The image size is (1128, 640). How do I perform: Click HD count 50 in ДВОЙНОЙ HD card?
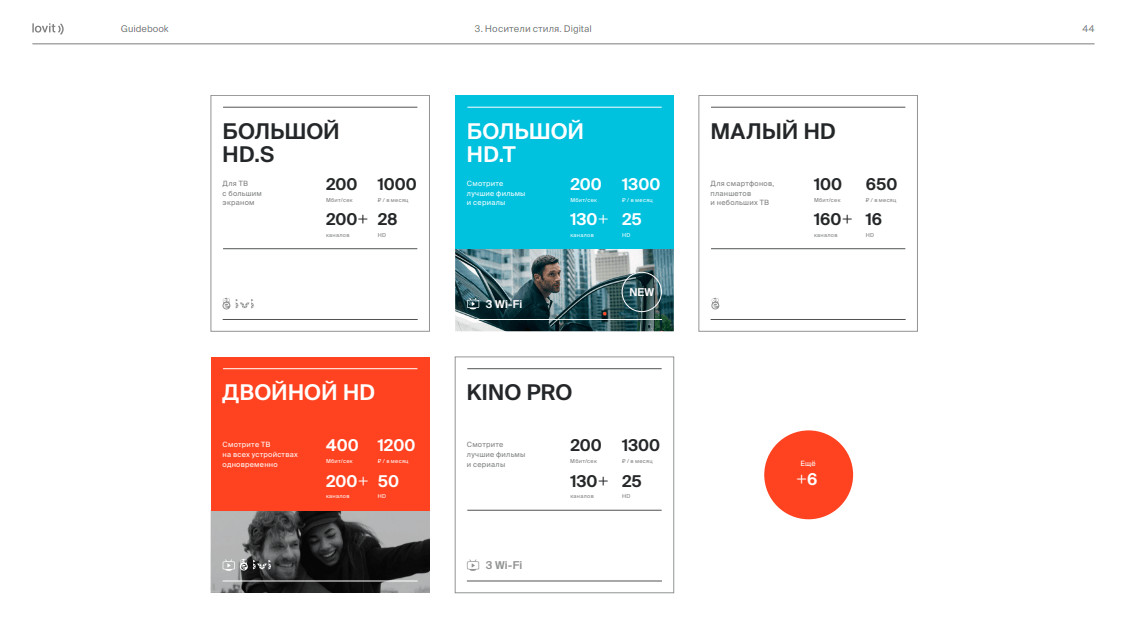(x=388, y=481)
